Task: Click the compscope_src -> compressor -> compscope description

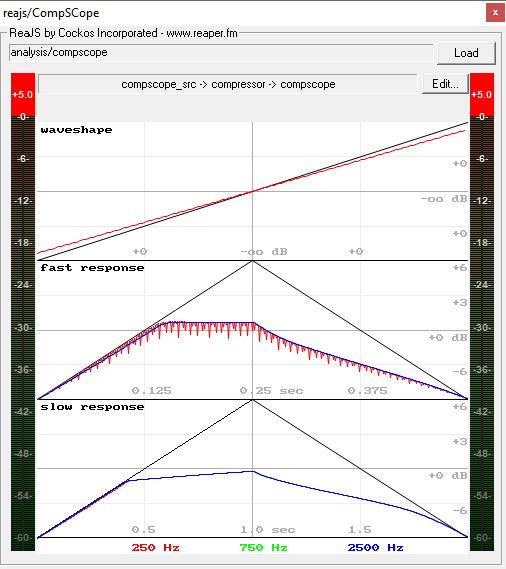Action: pyautogui.click(x=228, y=84)
